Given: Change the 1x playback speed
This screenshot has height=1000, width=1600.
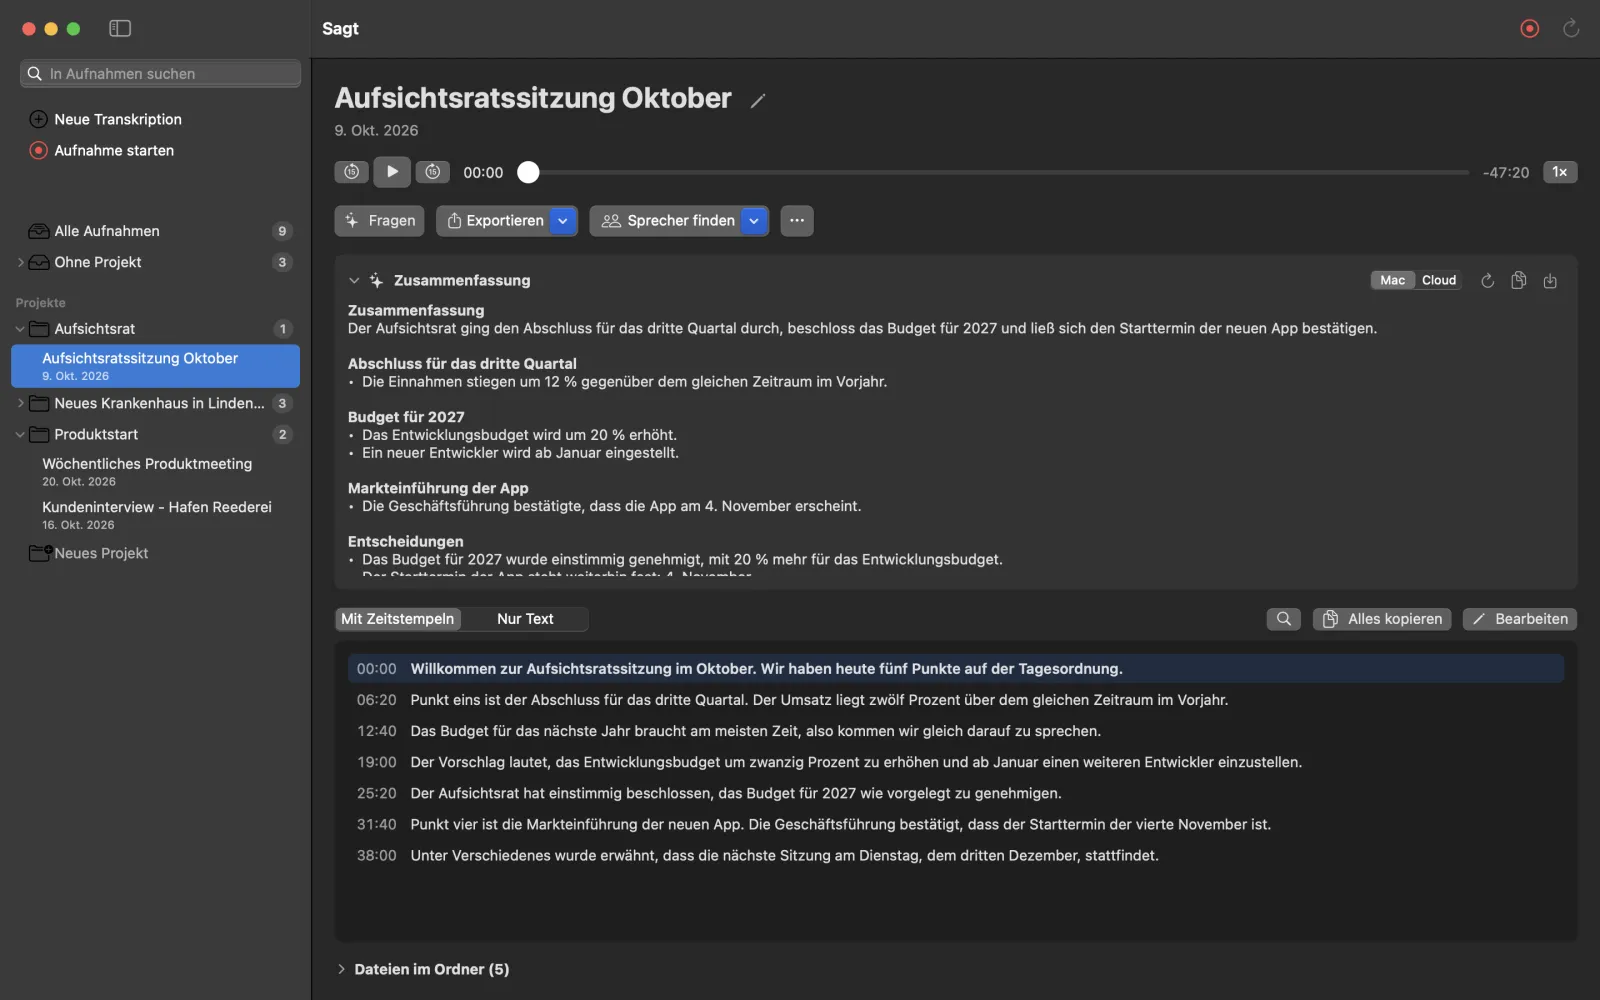Looking at the screenshot, I should (1560, 172).
